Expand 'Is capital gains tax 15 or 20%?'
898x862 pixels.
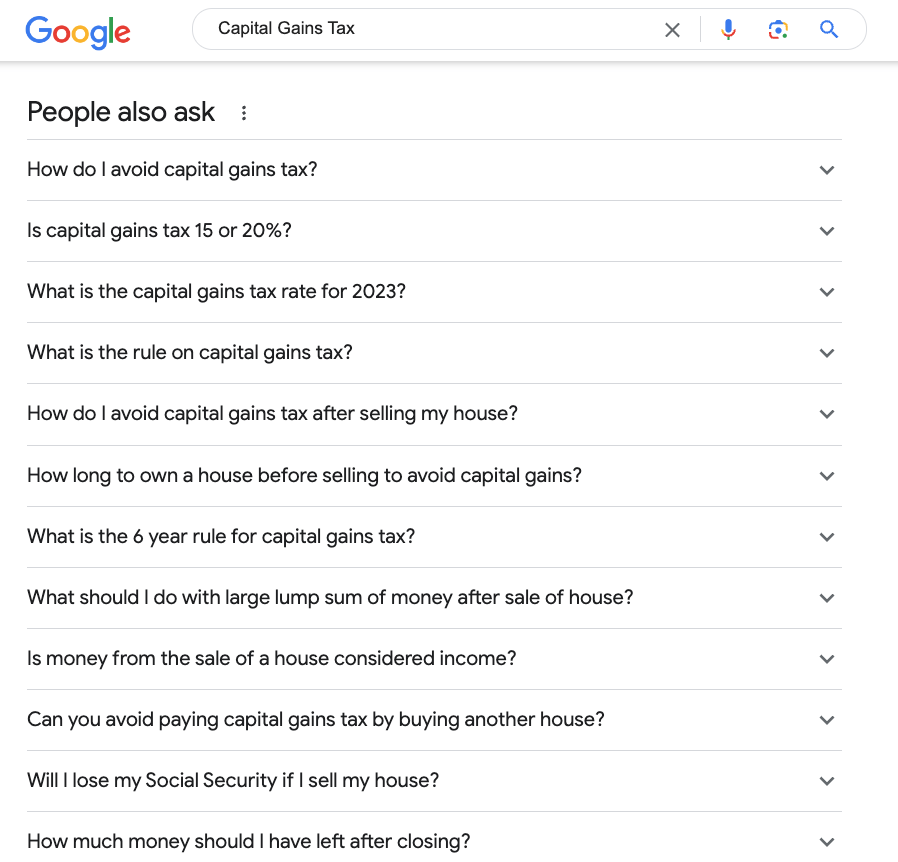point(827,231)
